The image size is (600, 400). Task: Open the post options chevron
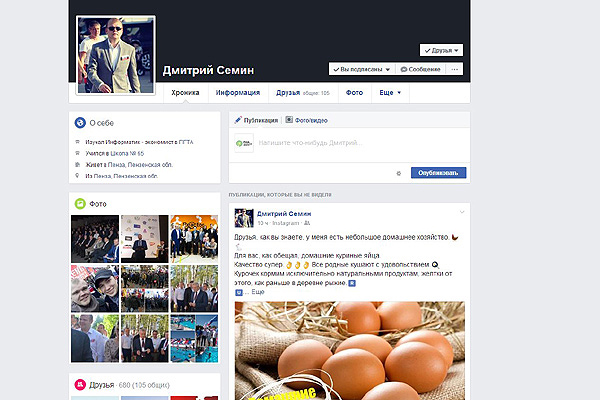click(462, 212)
